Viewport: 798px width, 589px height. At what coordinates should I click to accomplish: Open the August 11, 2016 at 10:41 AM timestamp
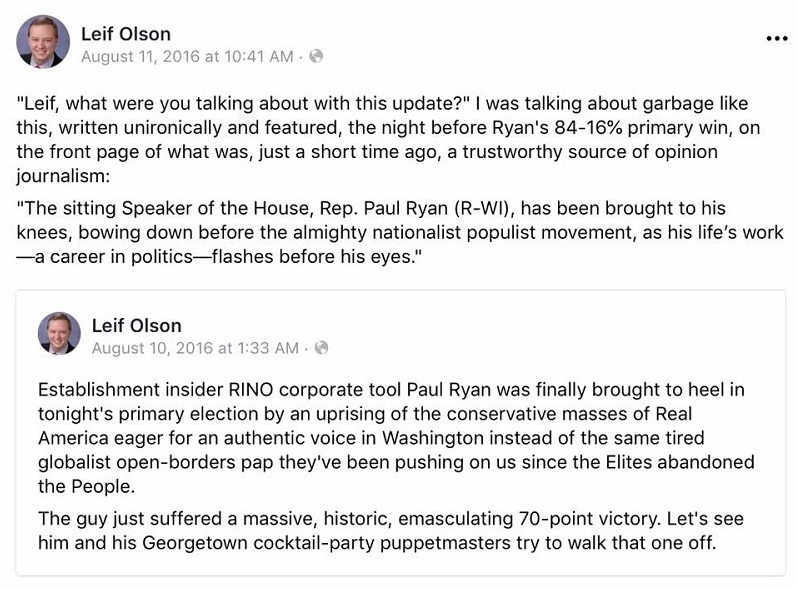click(x=187, y=57)
